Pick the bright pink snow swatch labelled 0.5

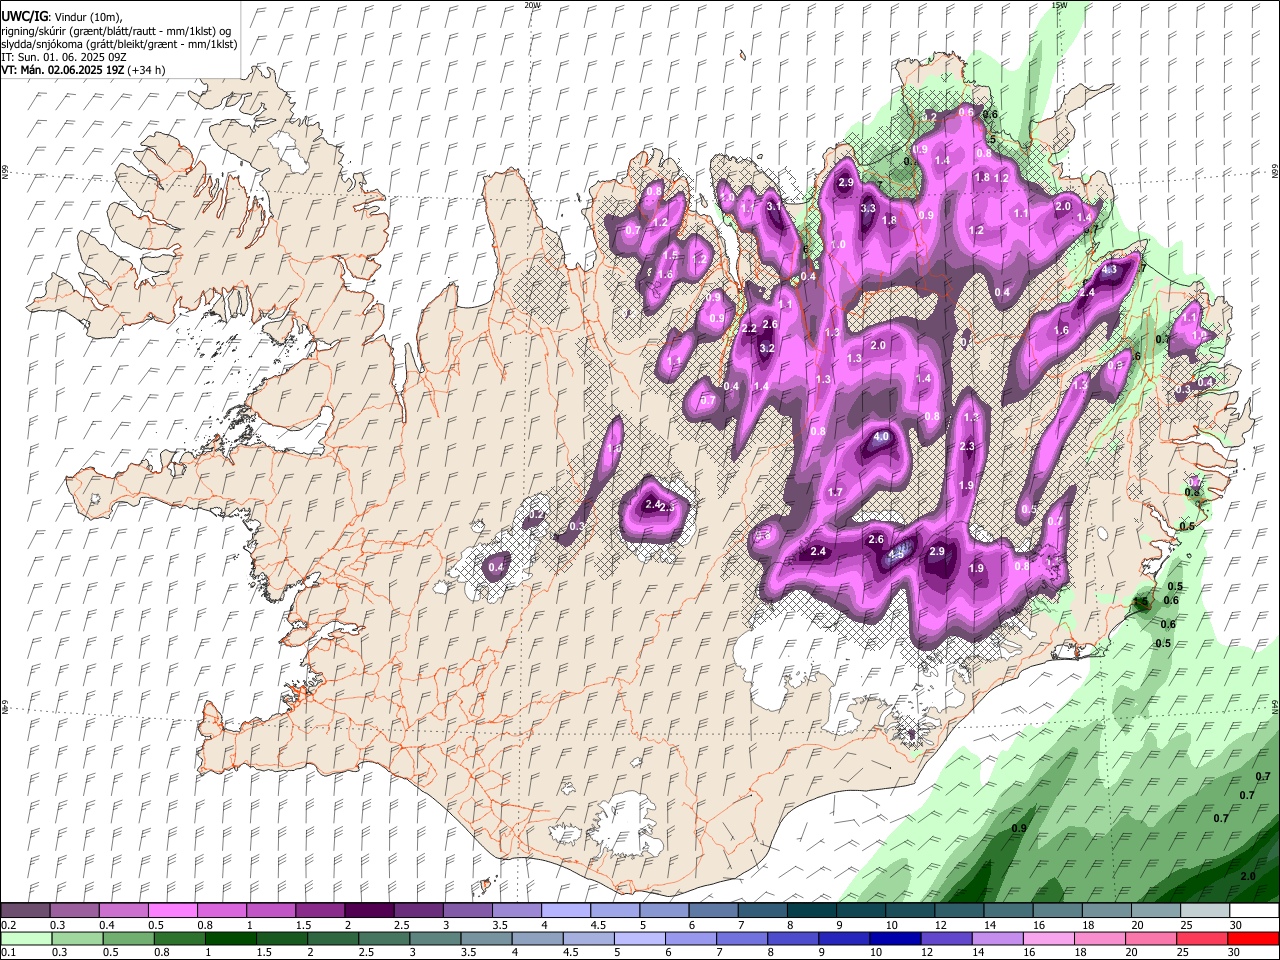point(172,911)
